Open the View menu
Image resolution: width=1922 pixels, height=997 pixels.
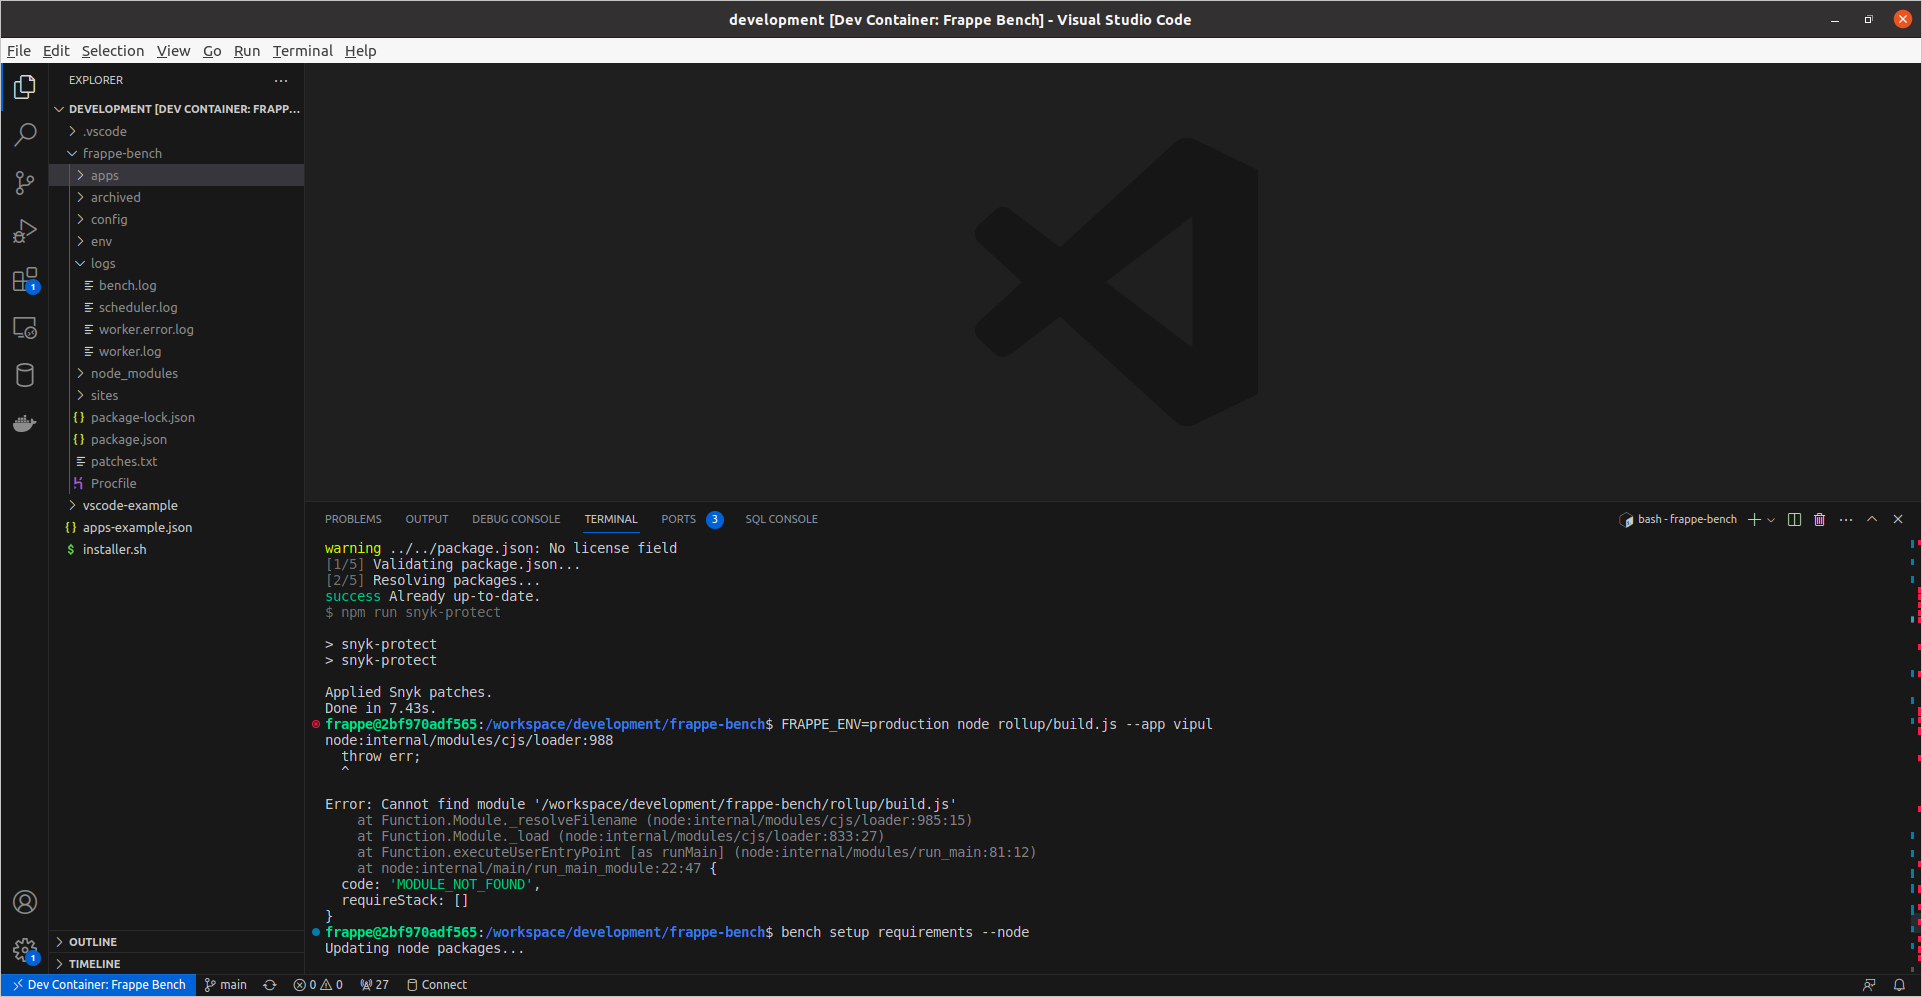coord(173,51)
